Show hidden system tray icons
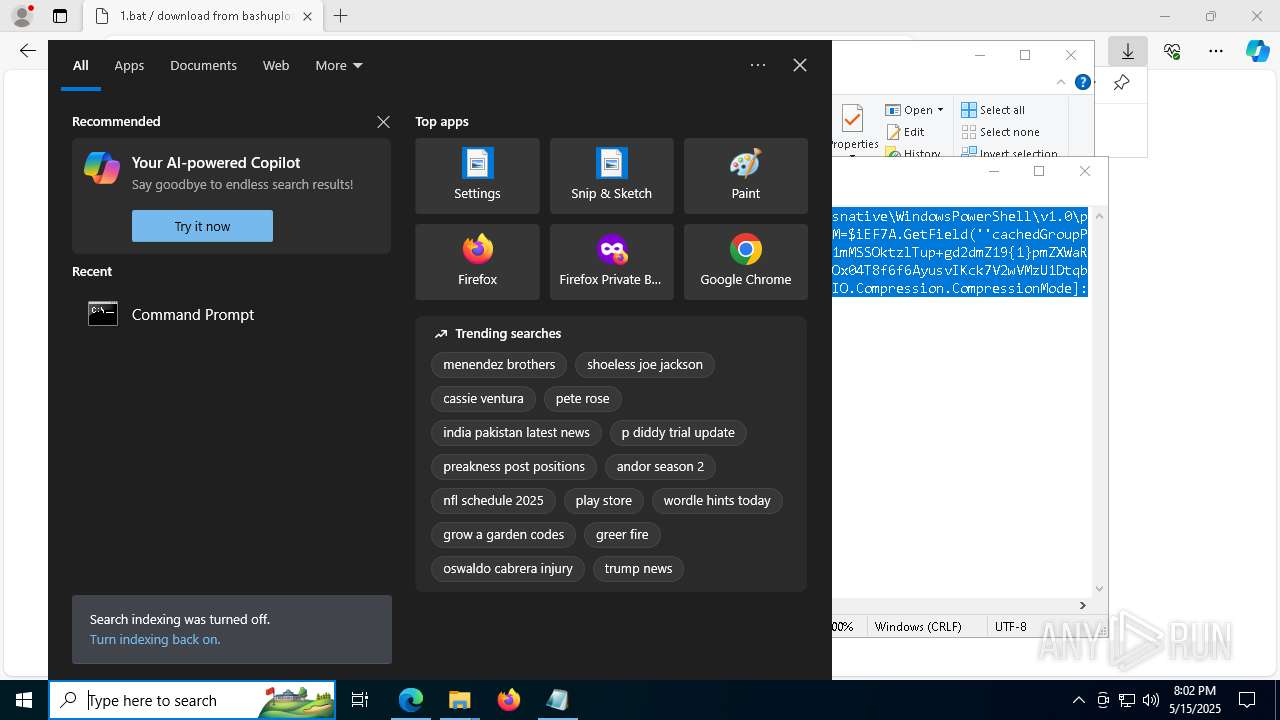 [1078, 700]
